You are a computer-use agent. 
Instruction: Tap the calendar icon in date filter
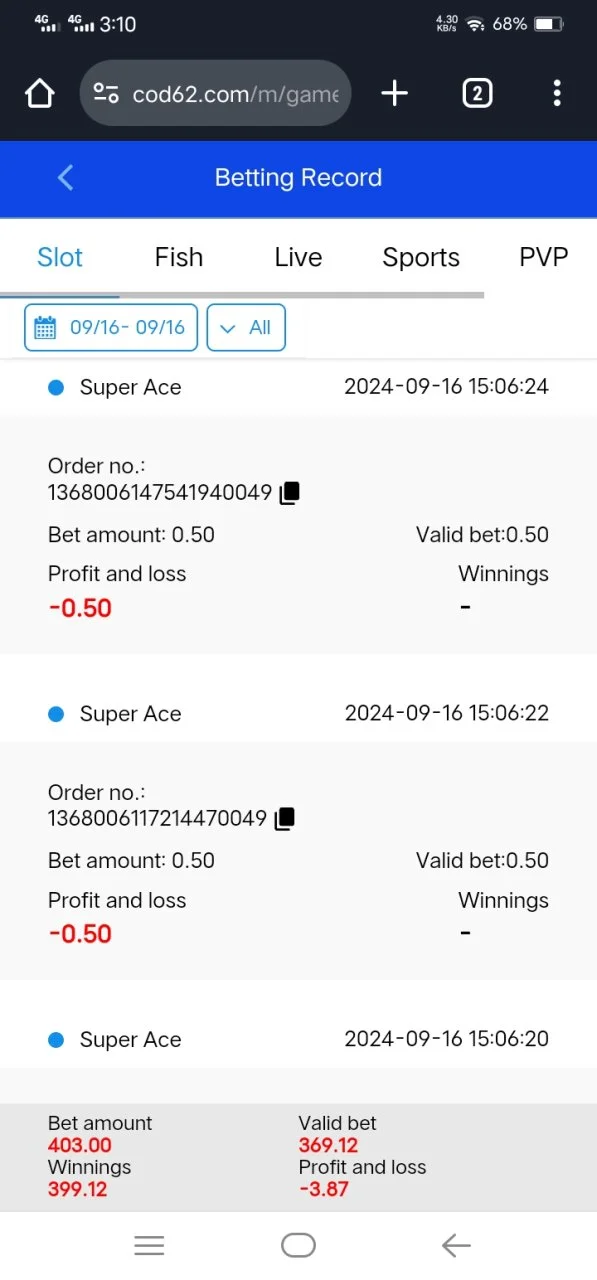(x=45, y=328)
